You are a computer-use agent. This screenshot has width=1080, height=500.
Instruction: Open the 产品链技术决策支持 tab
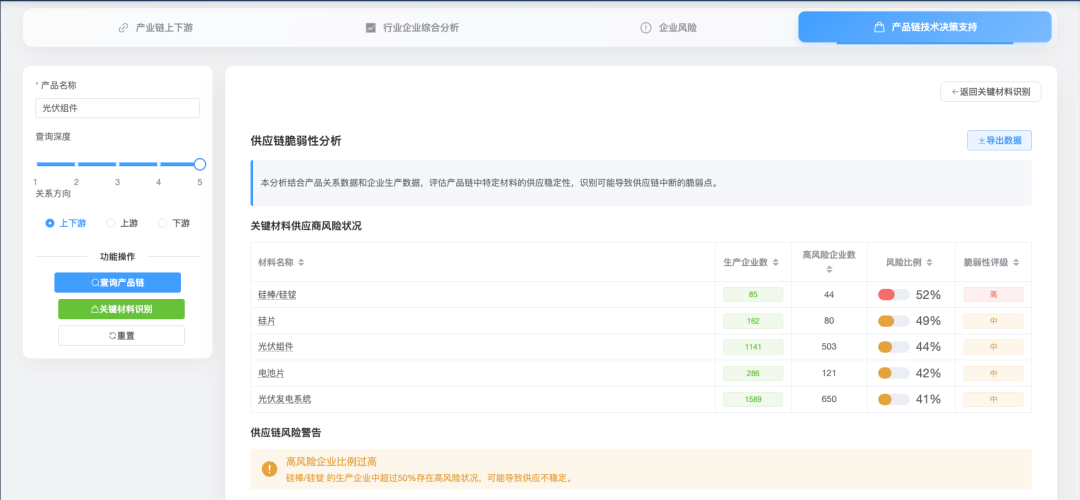(924, 28)
